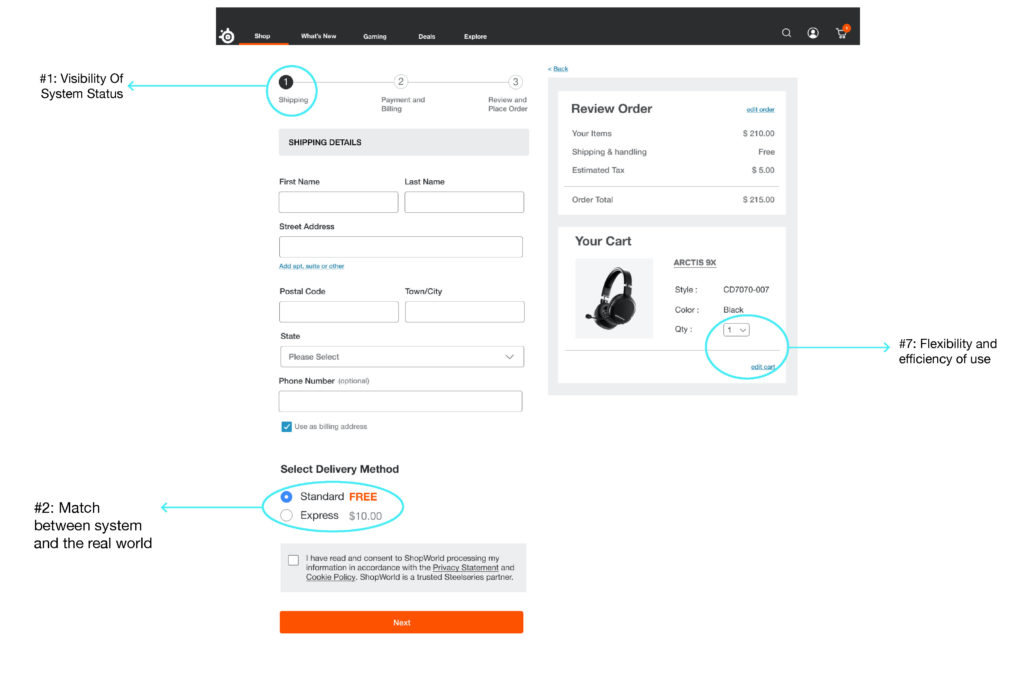Screen dimensions: 1024x677
Task: Select the Express $10.00 delivery option
Action: pyautogui.click(x=287, y=515)
